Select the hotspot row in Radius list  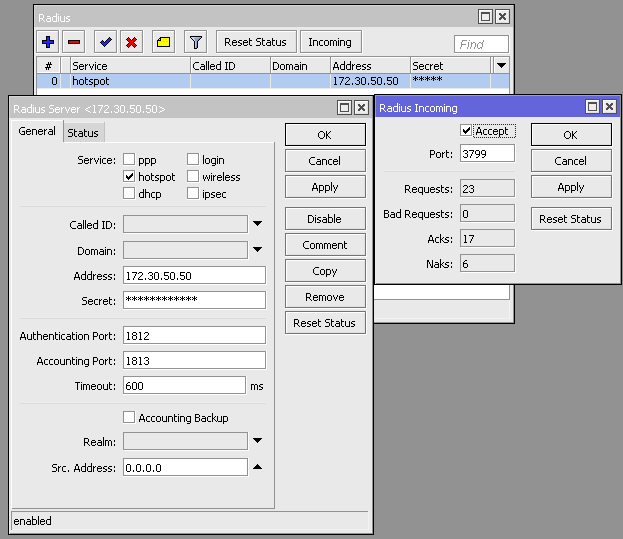point(200,81)
